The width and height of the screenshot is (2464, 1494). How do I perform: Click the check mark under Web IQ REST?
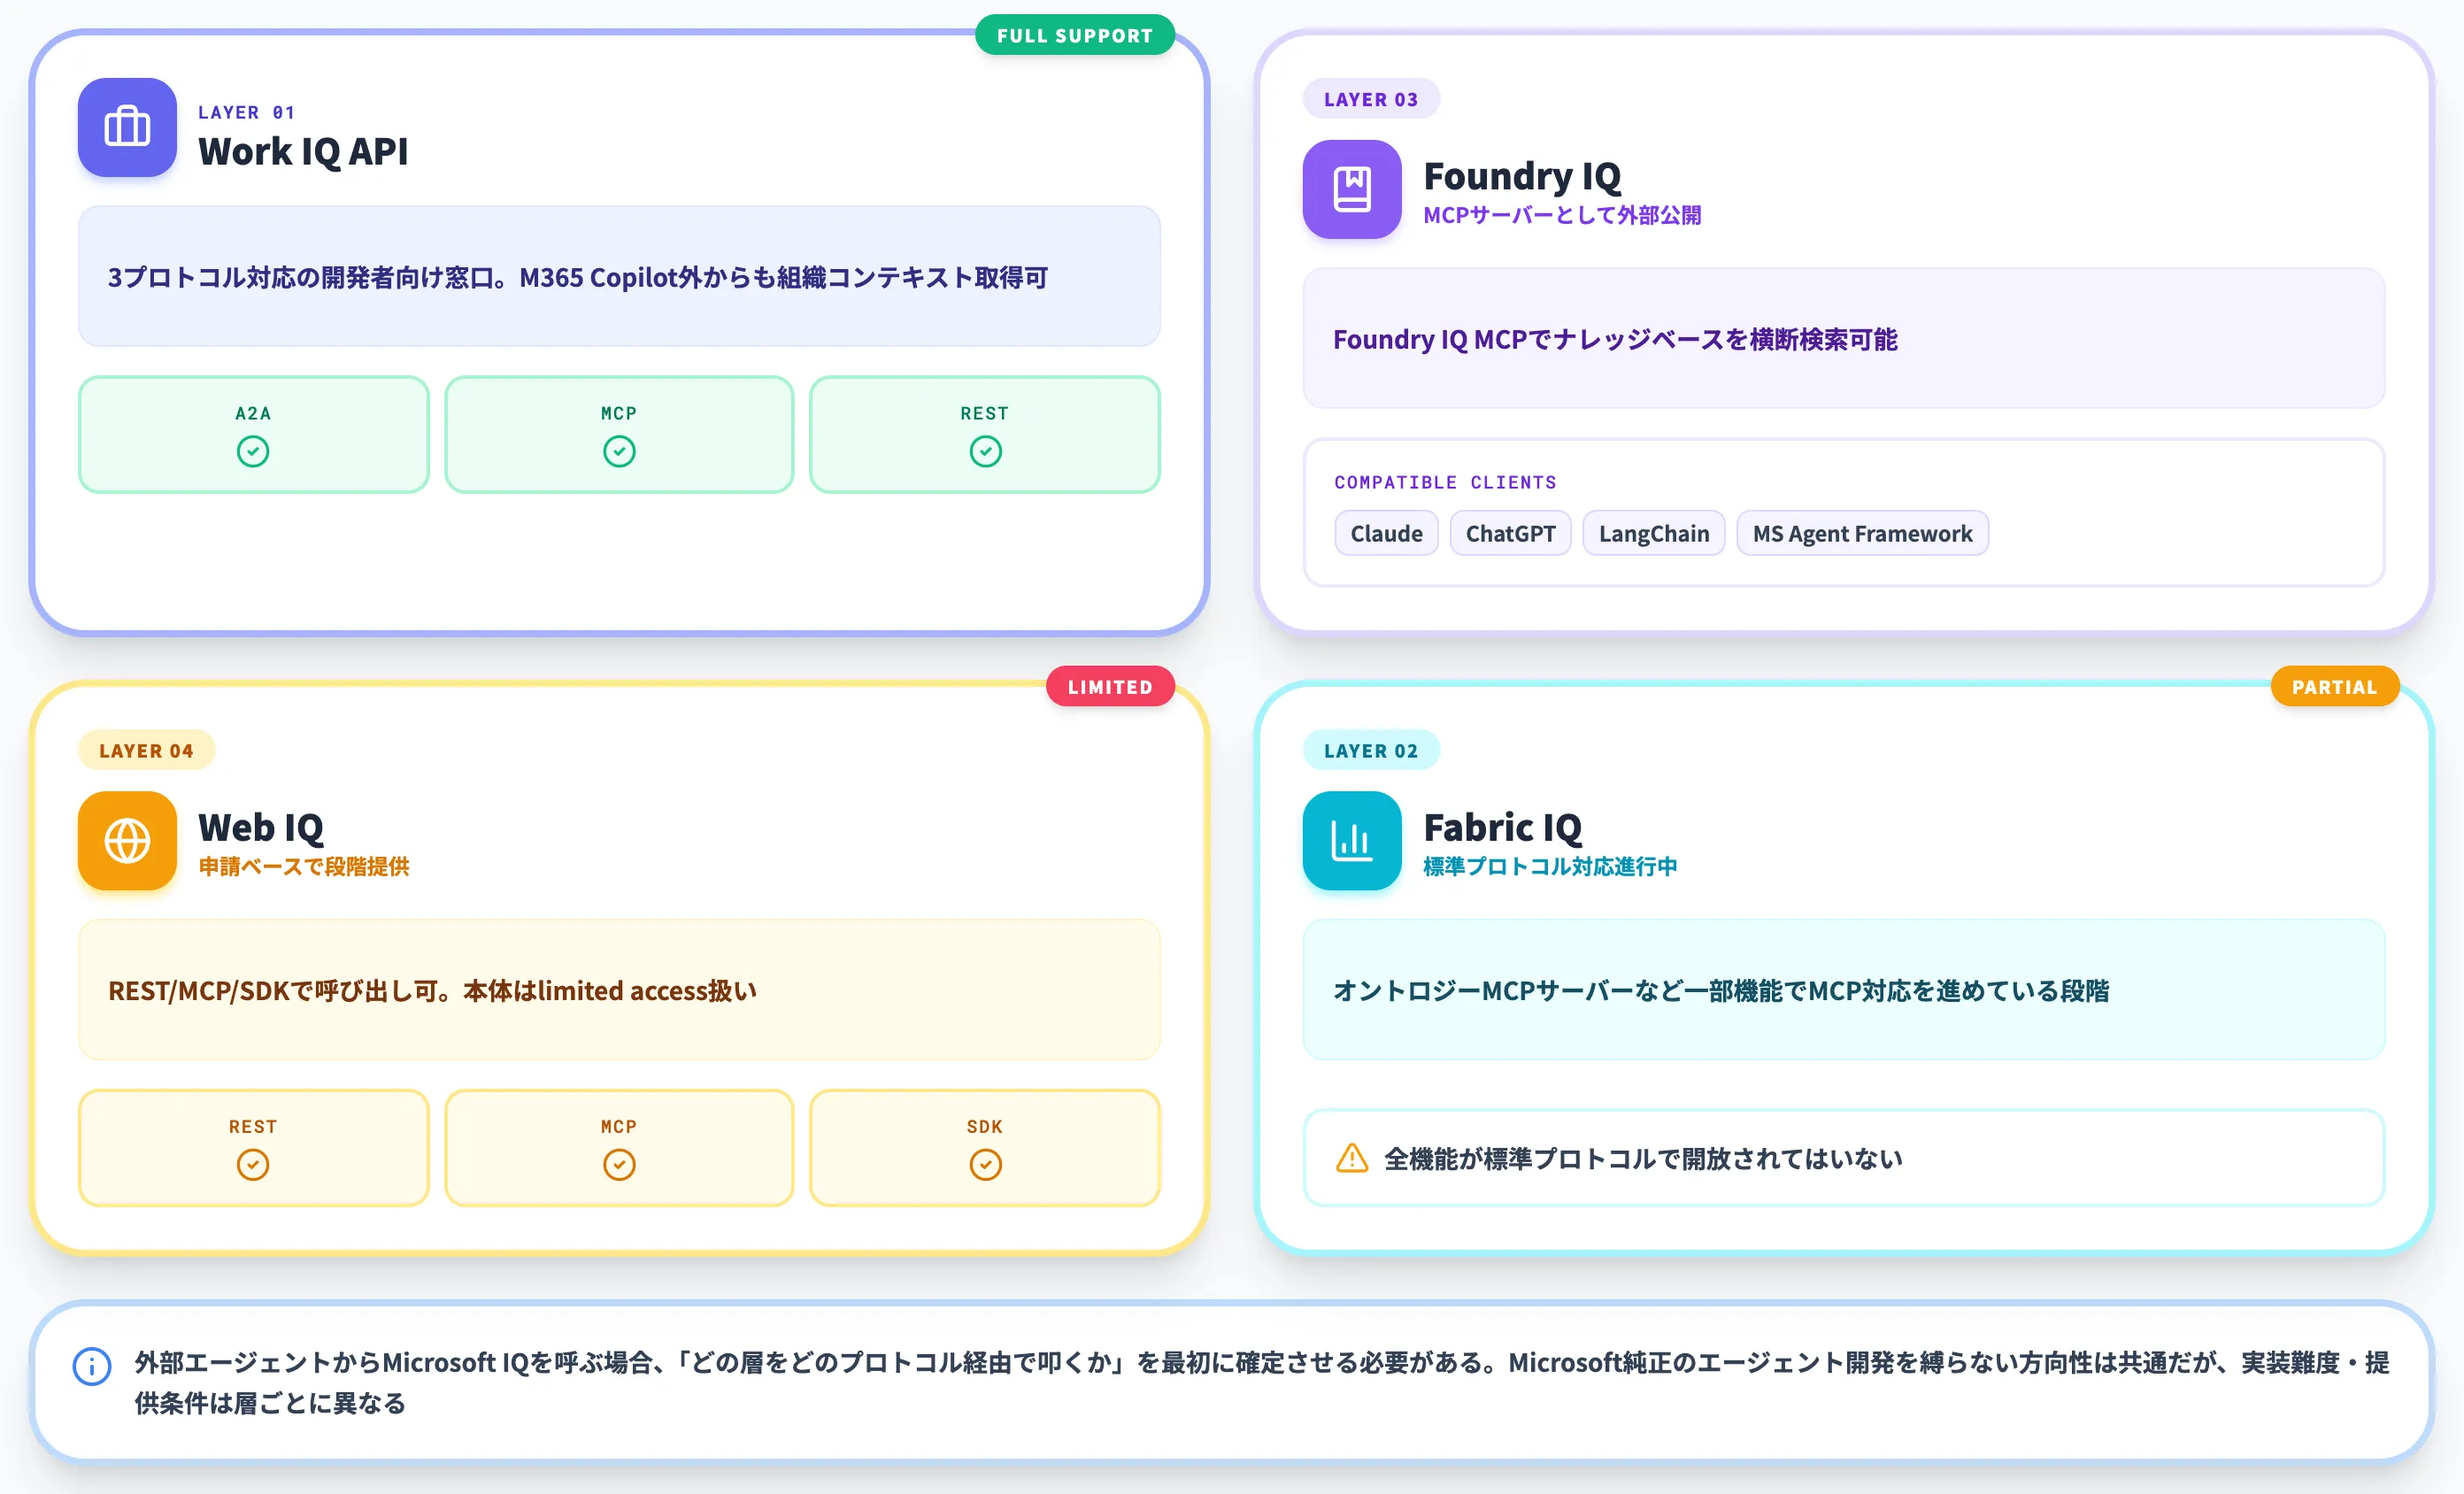253,1165
